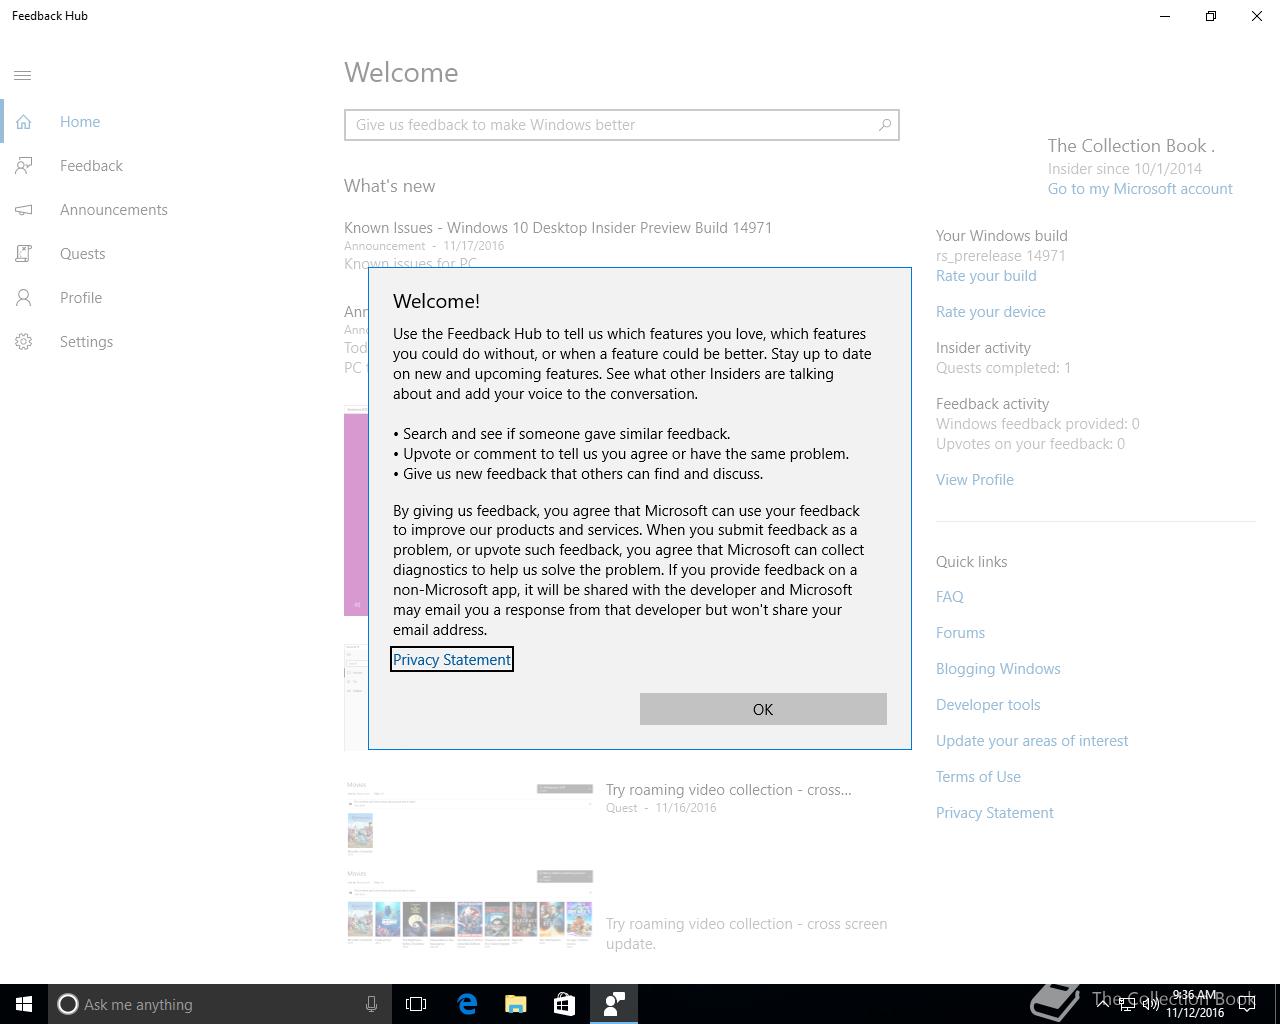Viewport: 1280px width, 1024px height.
Task: Select Home menu item
Action: click(80, 122)
